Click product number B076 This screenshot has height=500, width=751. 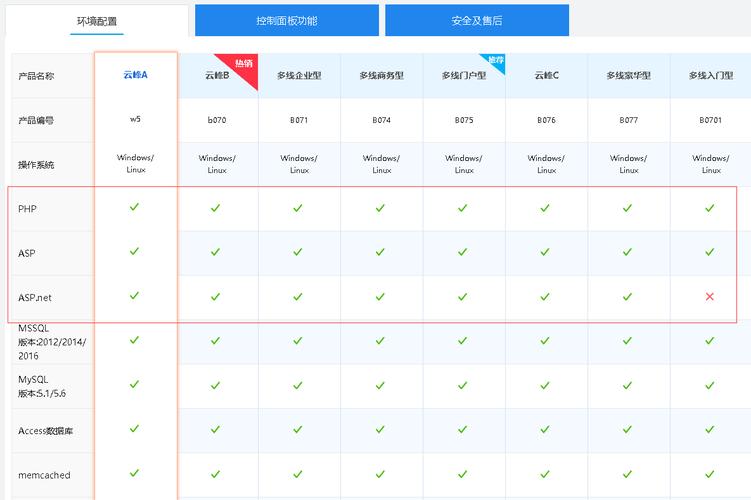pyautogui.click(x=546, y=120)
